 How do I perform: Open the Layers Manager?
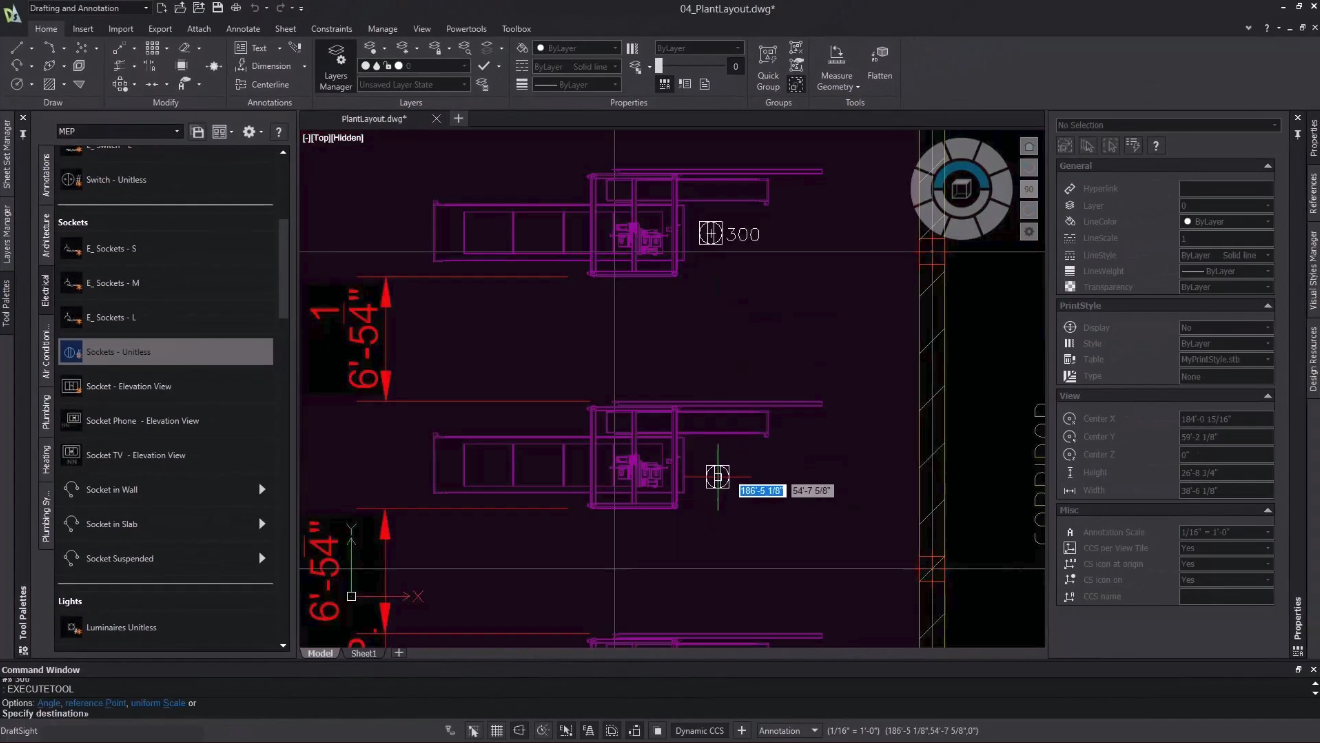coord(335,66)
